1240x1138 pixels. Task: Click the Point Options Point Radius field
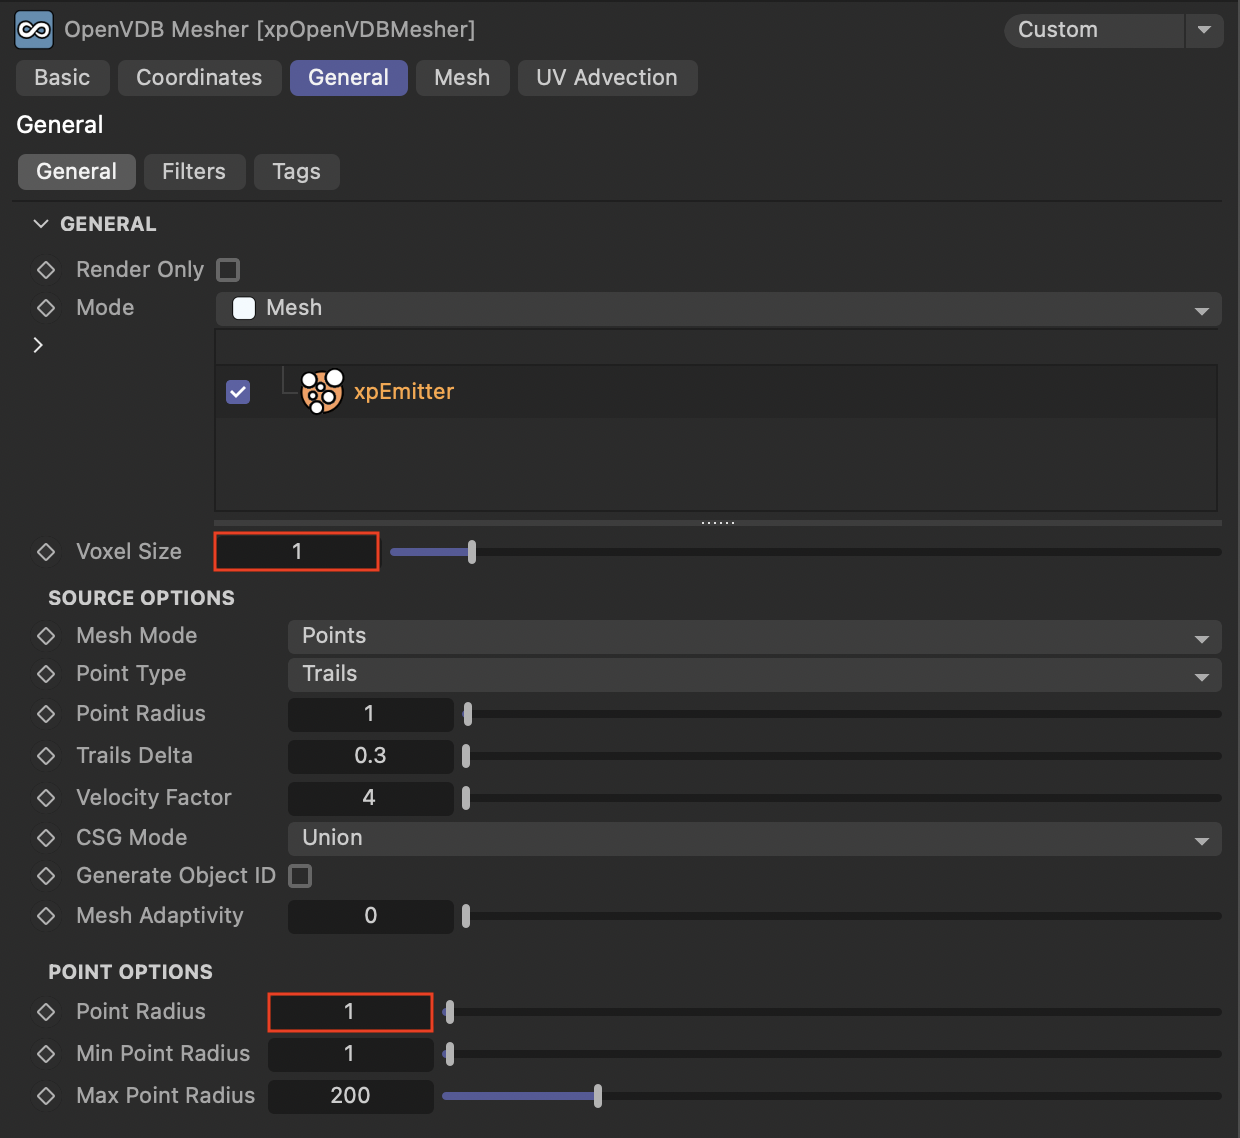point(350,1012)
